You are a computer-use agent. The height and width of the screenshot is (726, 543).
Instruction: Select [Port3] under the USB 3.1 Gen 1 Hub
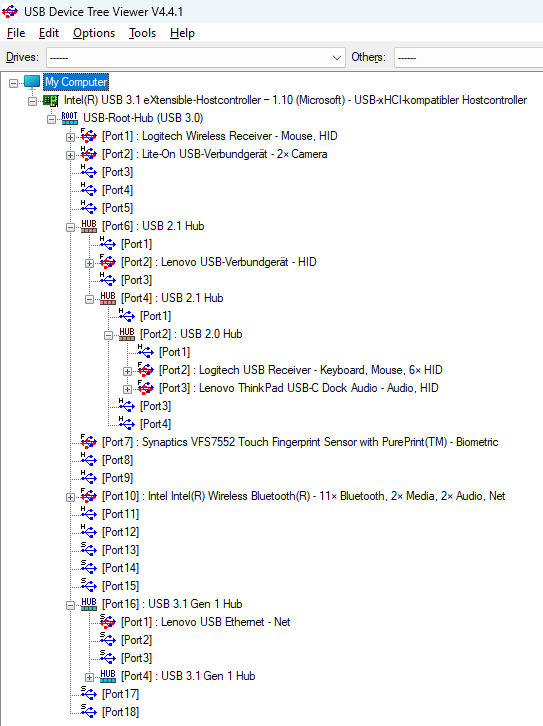[x=137, y=658]
